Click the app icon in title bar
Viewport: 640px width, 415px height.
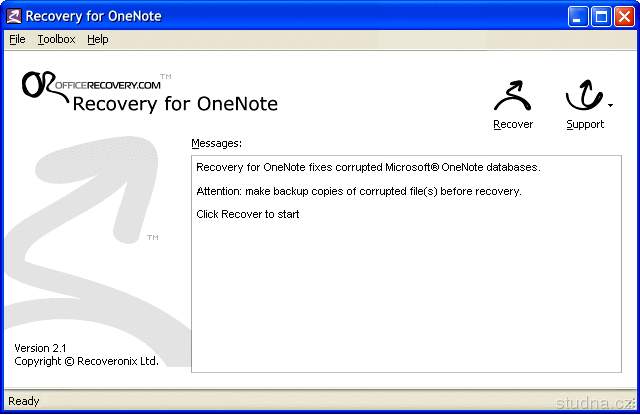coord(13,16)
